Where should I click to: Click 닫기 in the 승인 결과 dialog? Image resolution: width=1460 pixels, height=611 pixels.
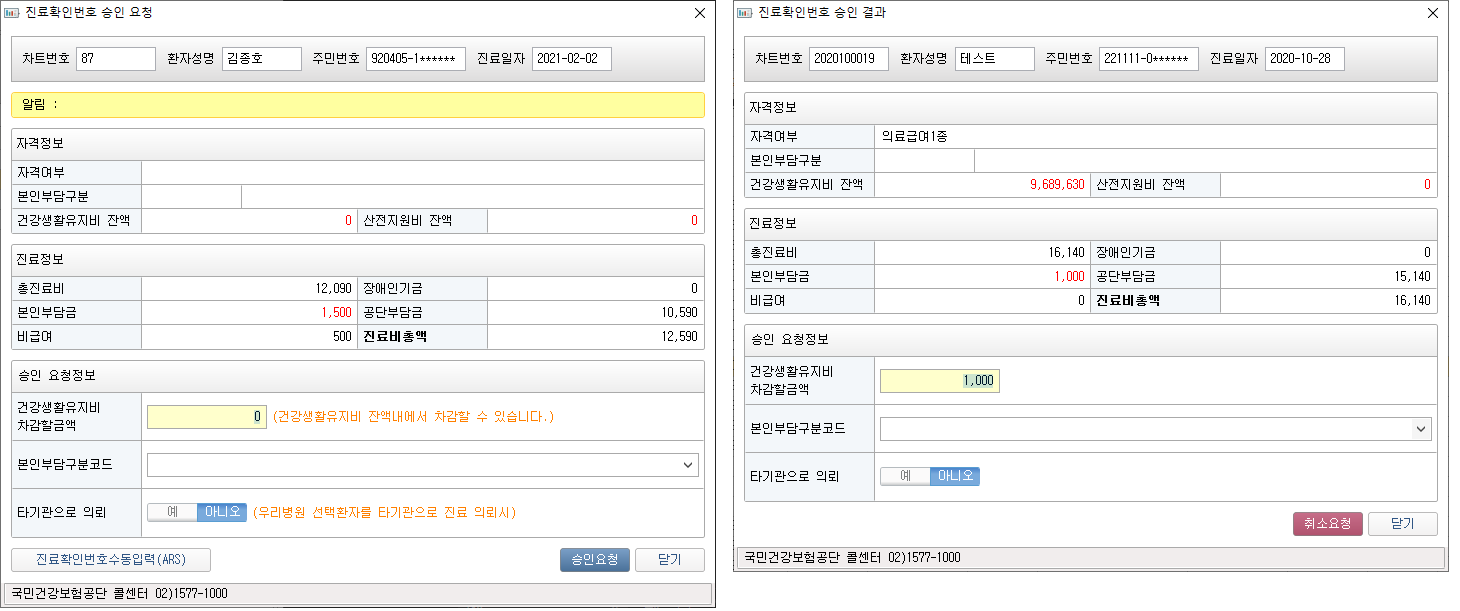pyautogui.click(x=1403, y=524)
